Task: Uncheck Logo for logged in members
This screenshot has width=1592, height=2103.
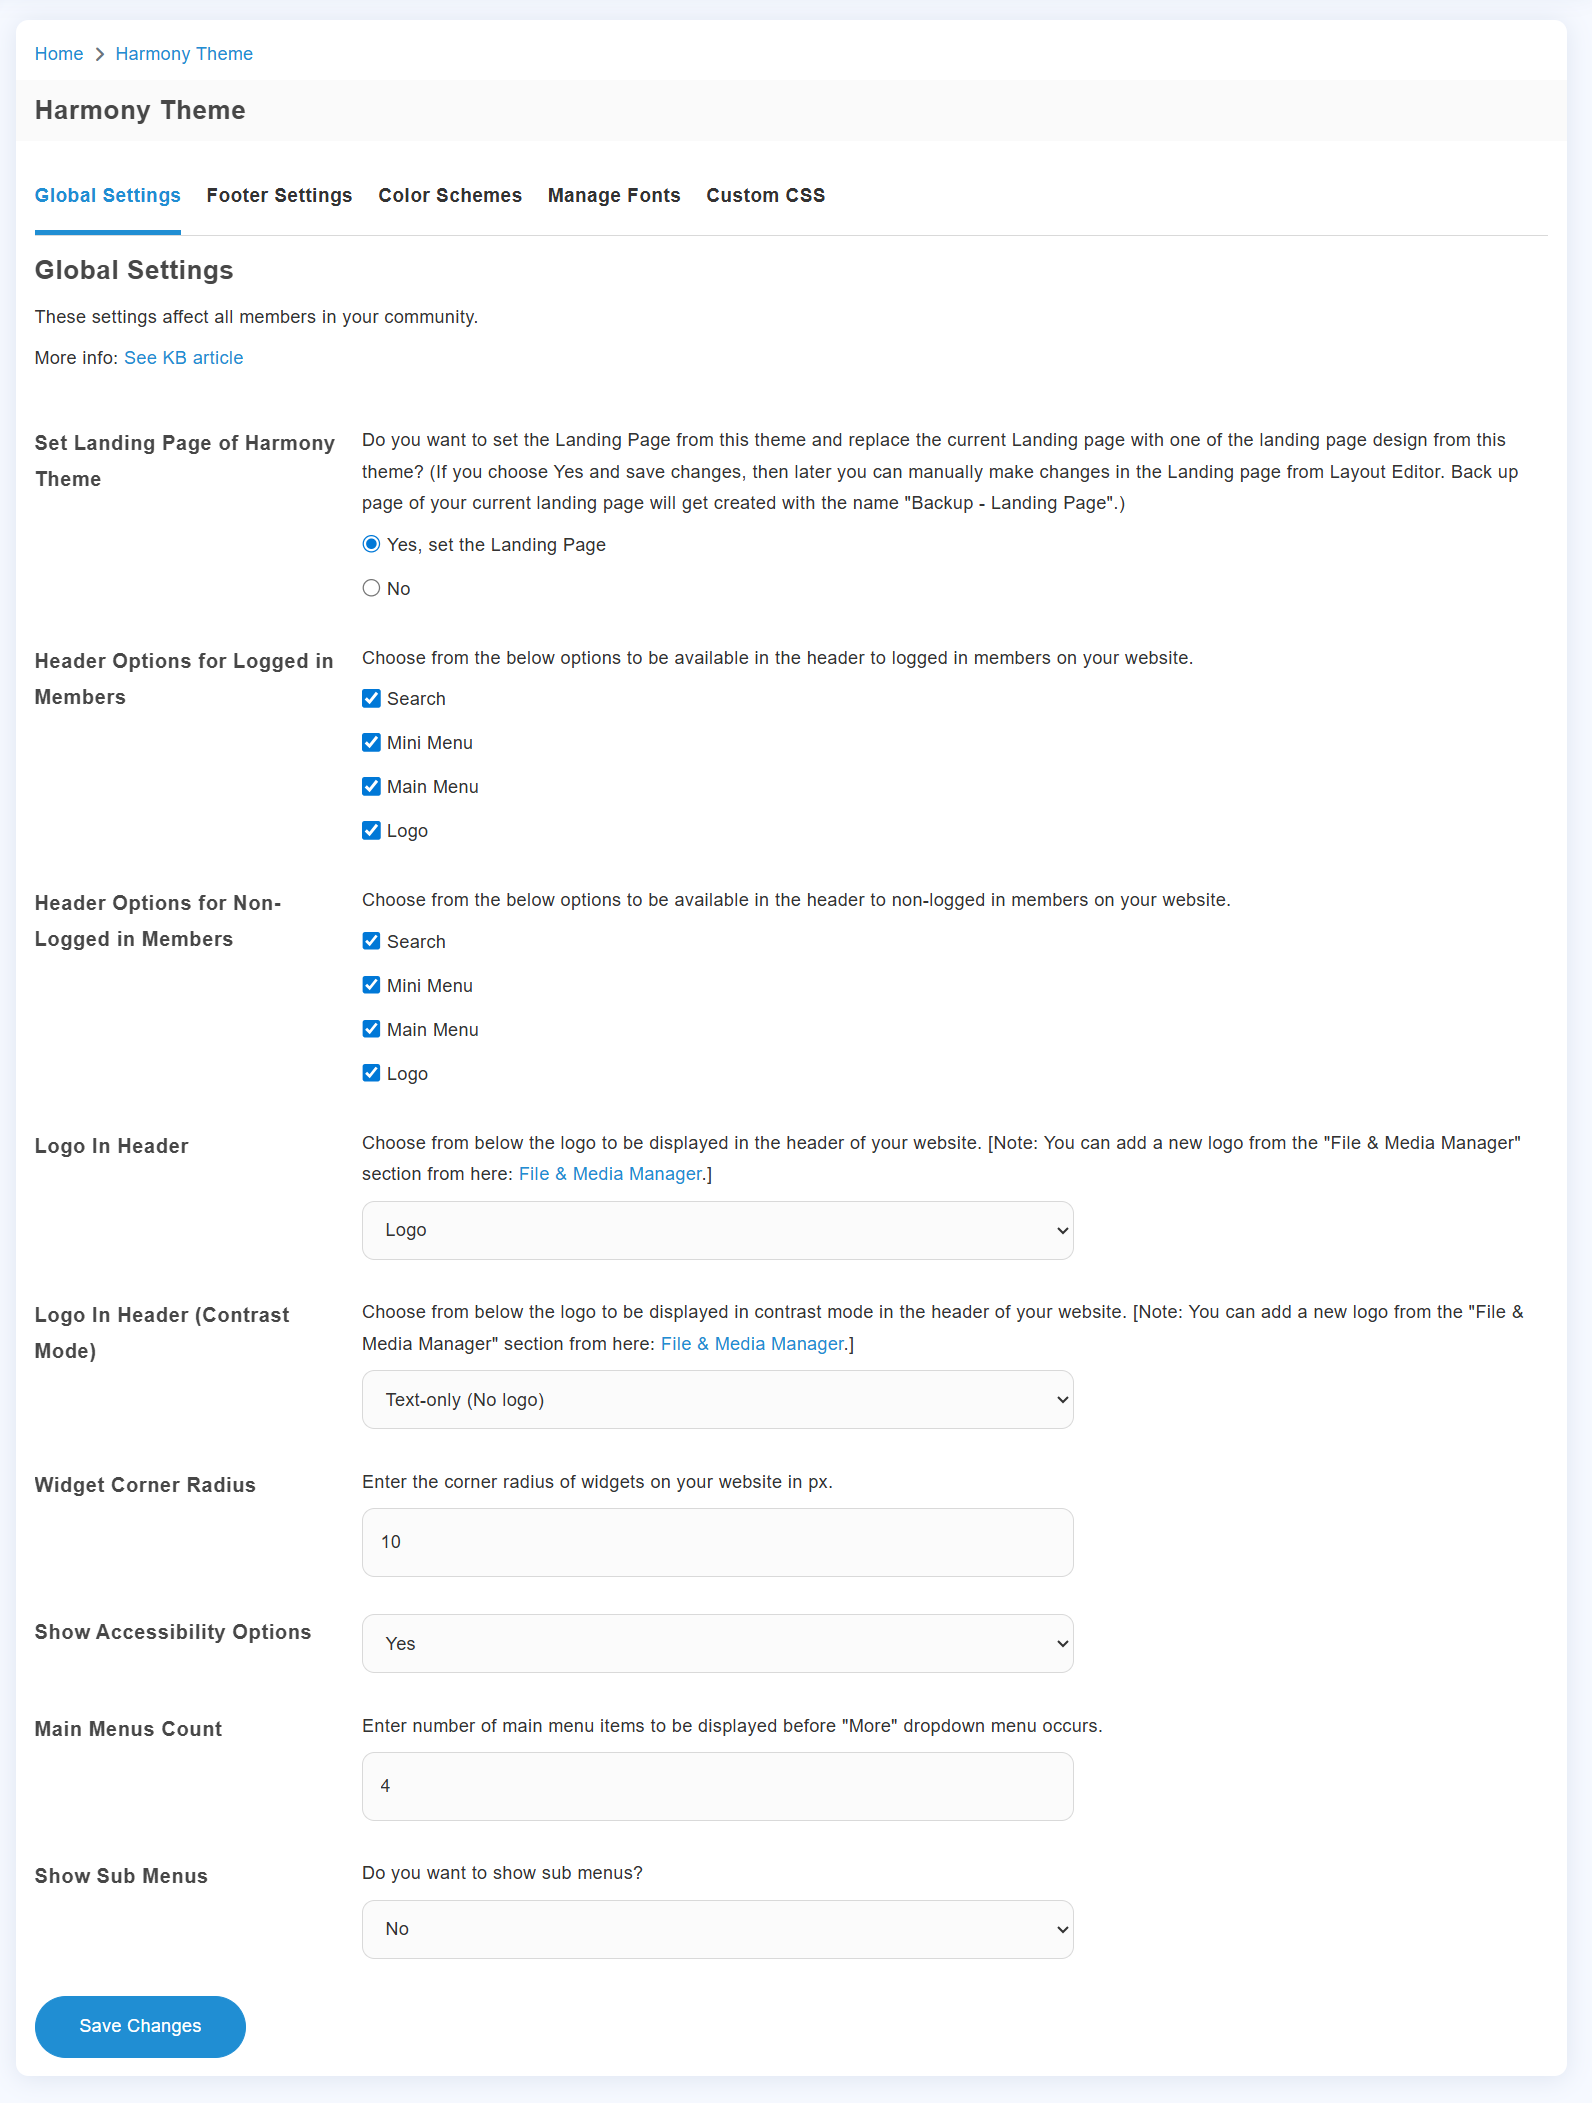Action: tap(371, 831)
